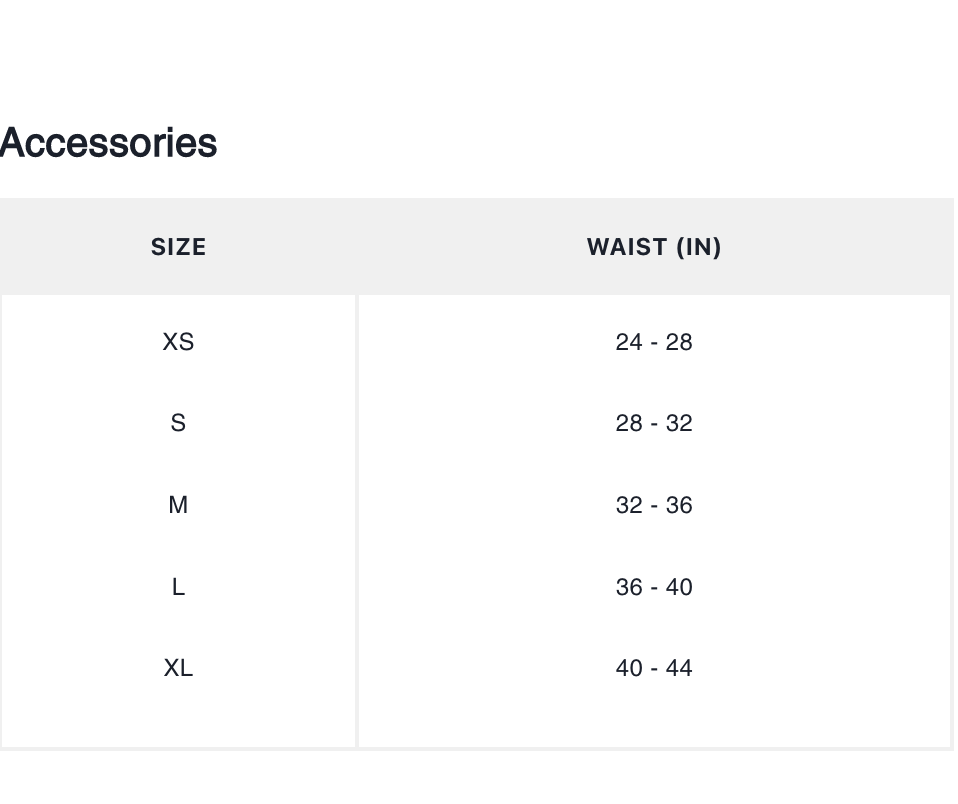Select the XL size cell
The image size is (958, 804).
tap(178, 668)
